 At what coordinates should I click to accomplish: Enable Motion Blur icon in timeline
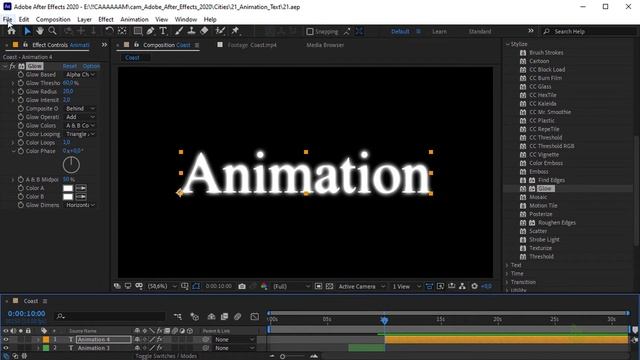pos(238,316)
